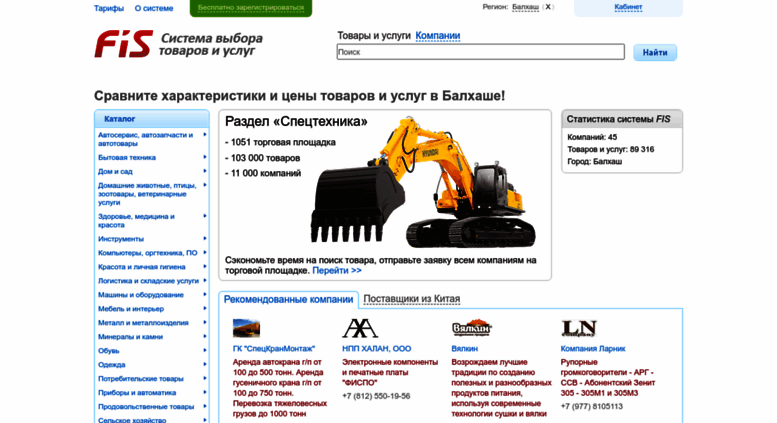The image size is (777, 423).
Task: Open the Тарифы menu item
Action: [x=109, y=8]
